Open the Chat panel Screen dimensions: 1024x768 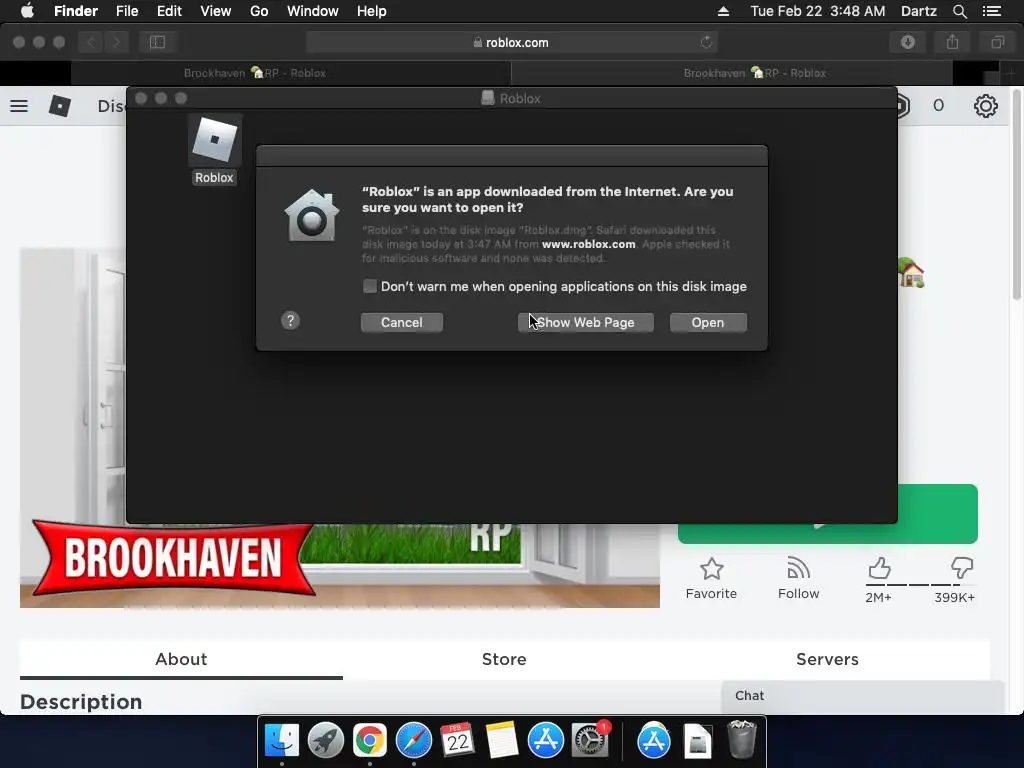tap(862, 696)
